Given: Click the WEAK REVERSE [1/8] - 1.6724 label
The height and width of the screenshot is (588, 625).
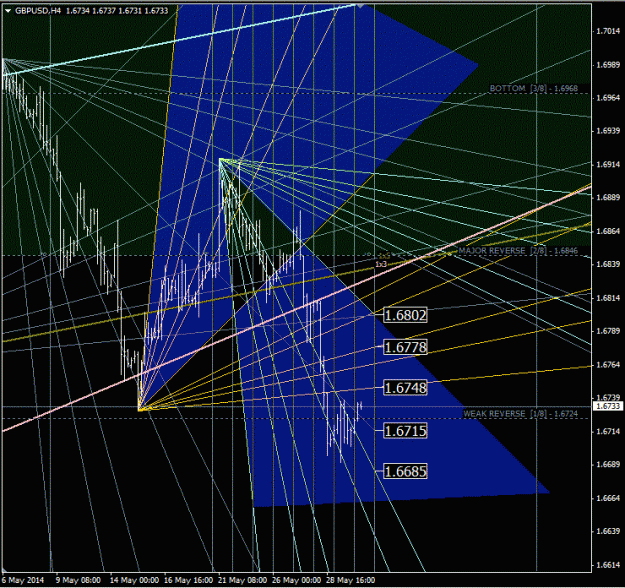Looking at the screenshot, I should [x=520, y=414].
